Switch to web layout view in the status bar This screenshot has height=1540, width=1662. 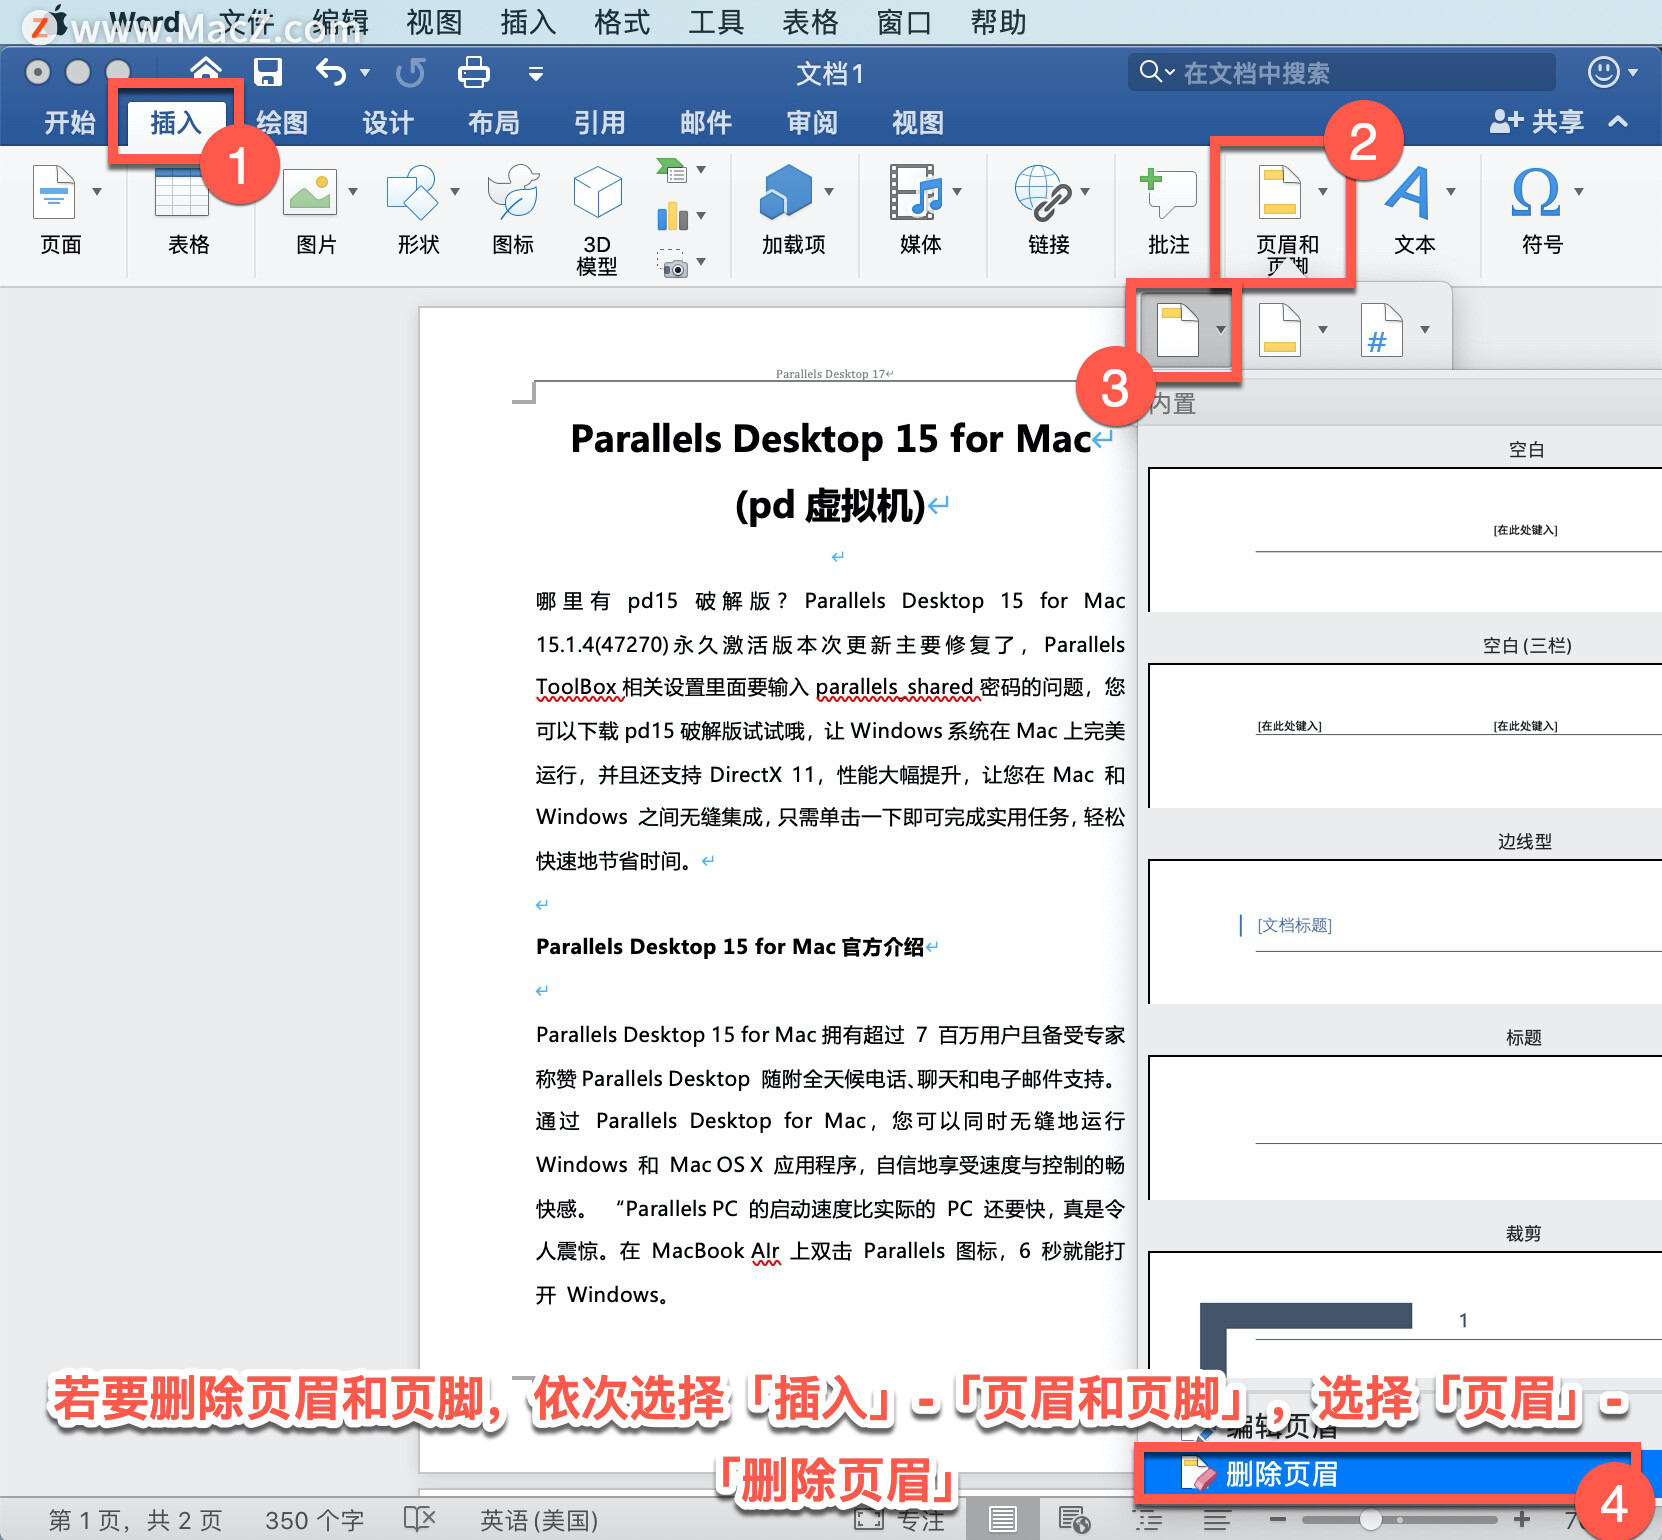(x=1074, y=1520)
